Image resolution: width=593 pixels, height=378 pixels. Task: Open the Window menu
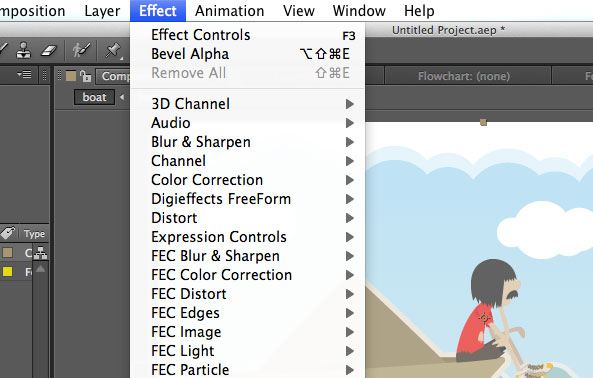click(x=359, y=11)
